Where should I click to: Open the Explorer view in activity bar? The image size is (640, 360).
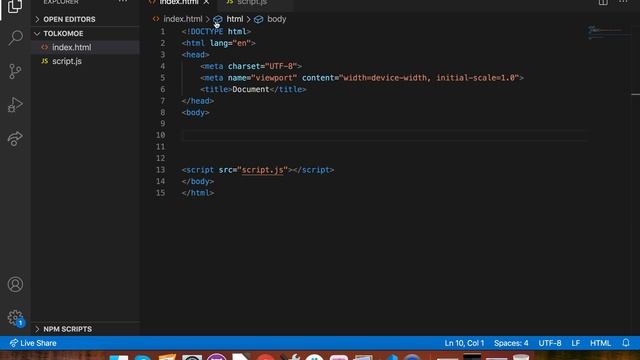pyautogui.click(x=15, y=6)
